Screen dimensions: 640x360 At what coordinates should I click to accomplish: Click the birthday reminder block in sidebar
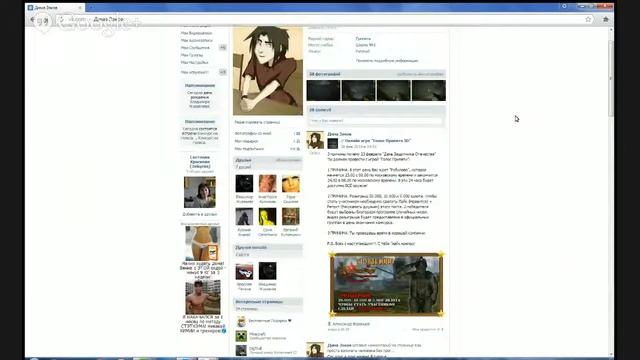click(200, 96)
